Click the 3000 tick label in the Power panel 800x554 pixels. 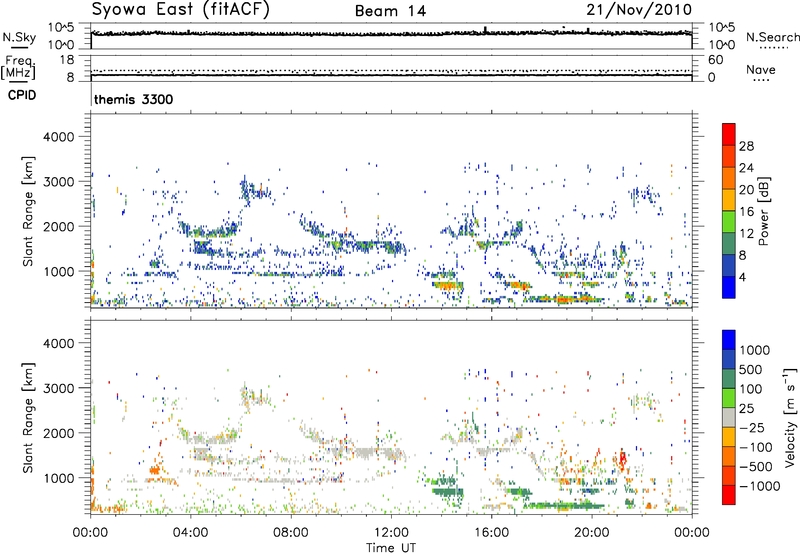tap(59, 182)
